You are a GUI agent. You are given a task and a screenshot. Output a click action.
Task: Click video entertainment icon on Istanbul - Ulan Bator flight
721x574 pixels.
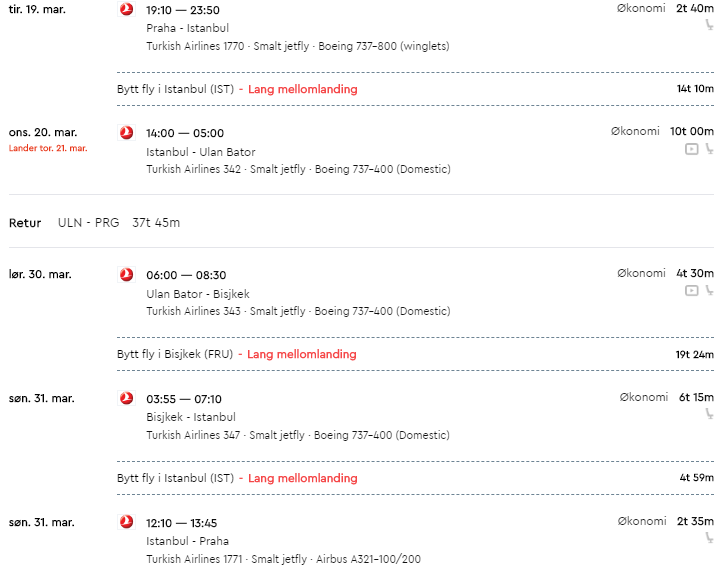(692, 149)
